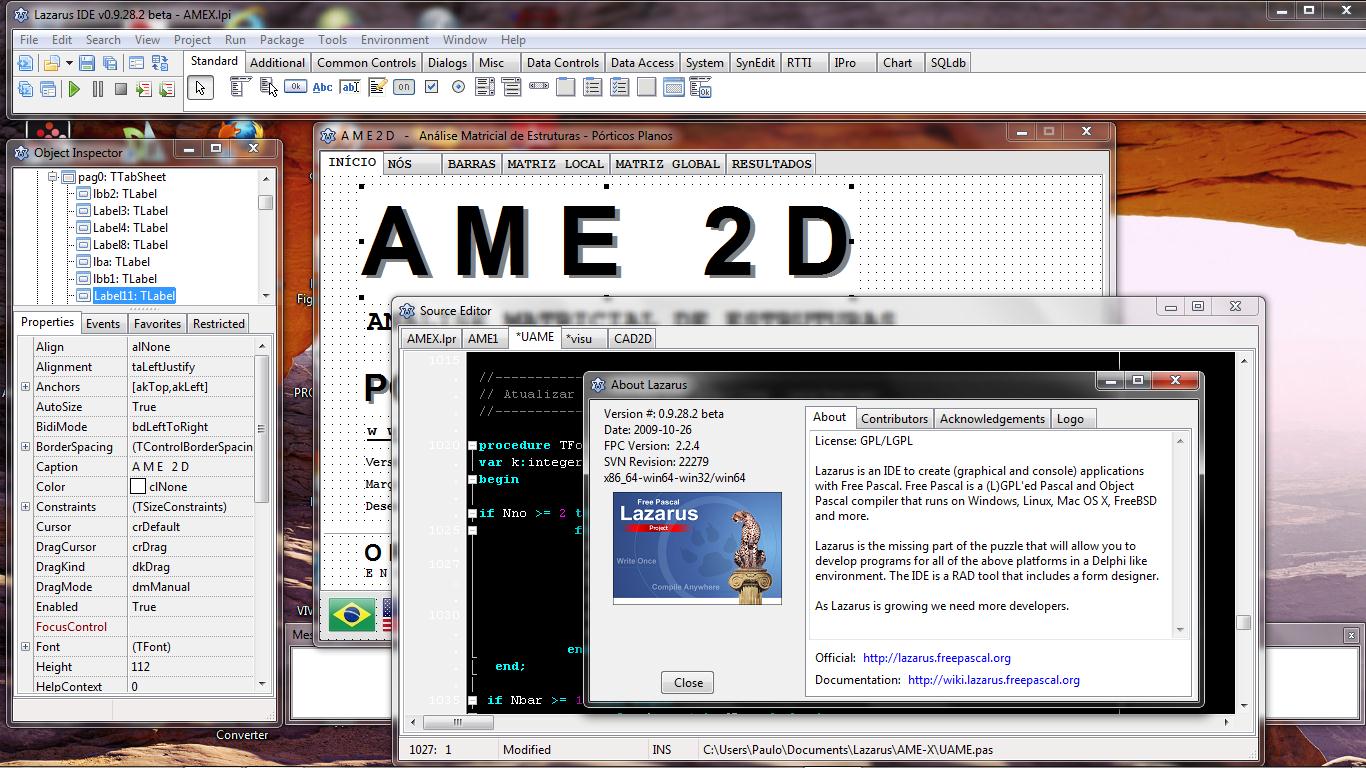Click the Toggle Form/Unit toolbar icon

160,63
